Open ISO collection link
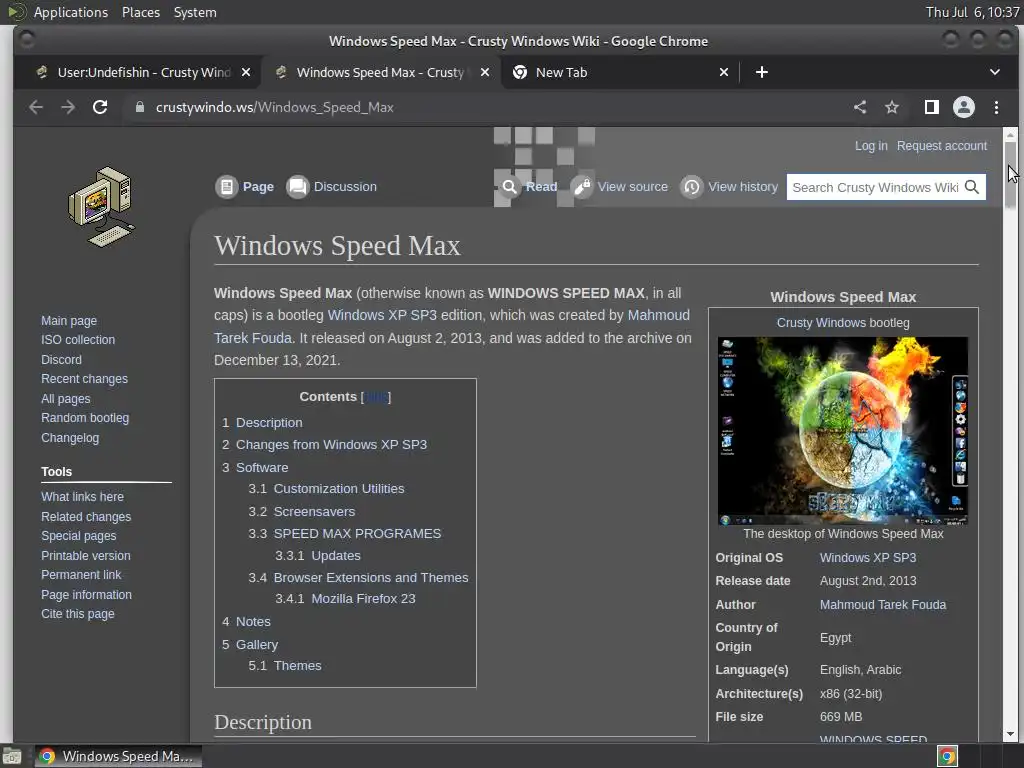 78,340
